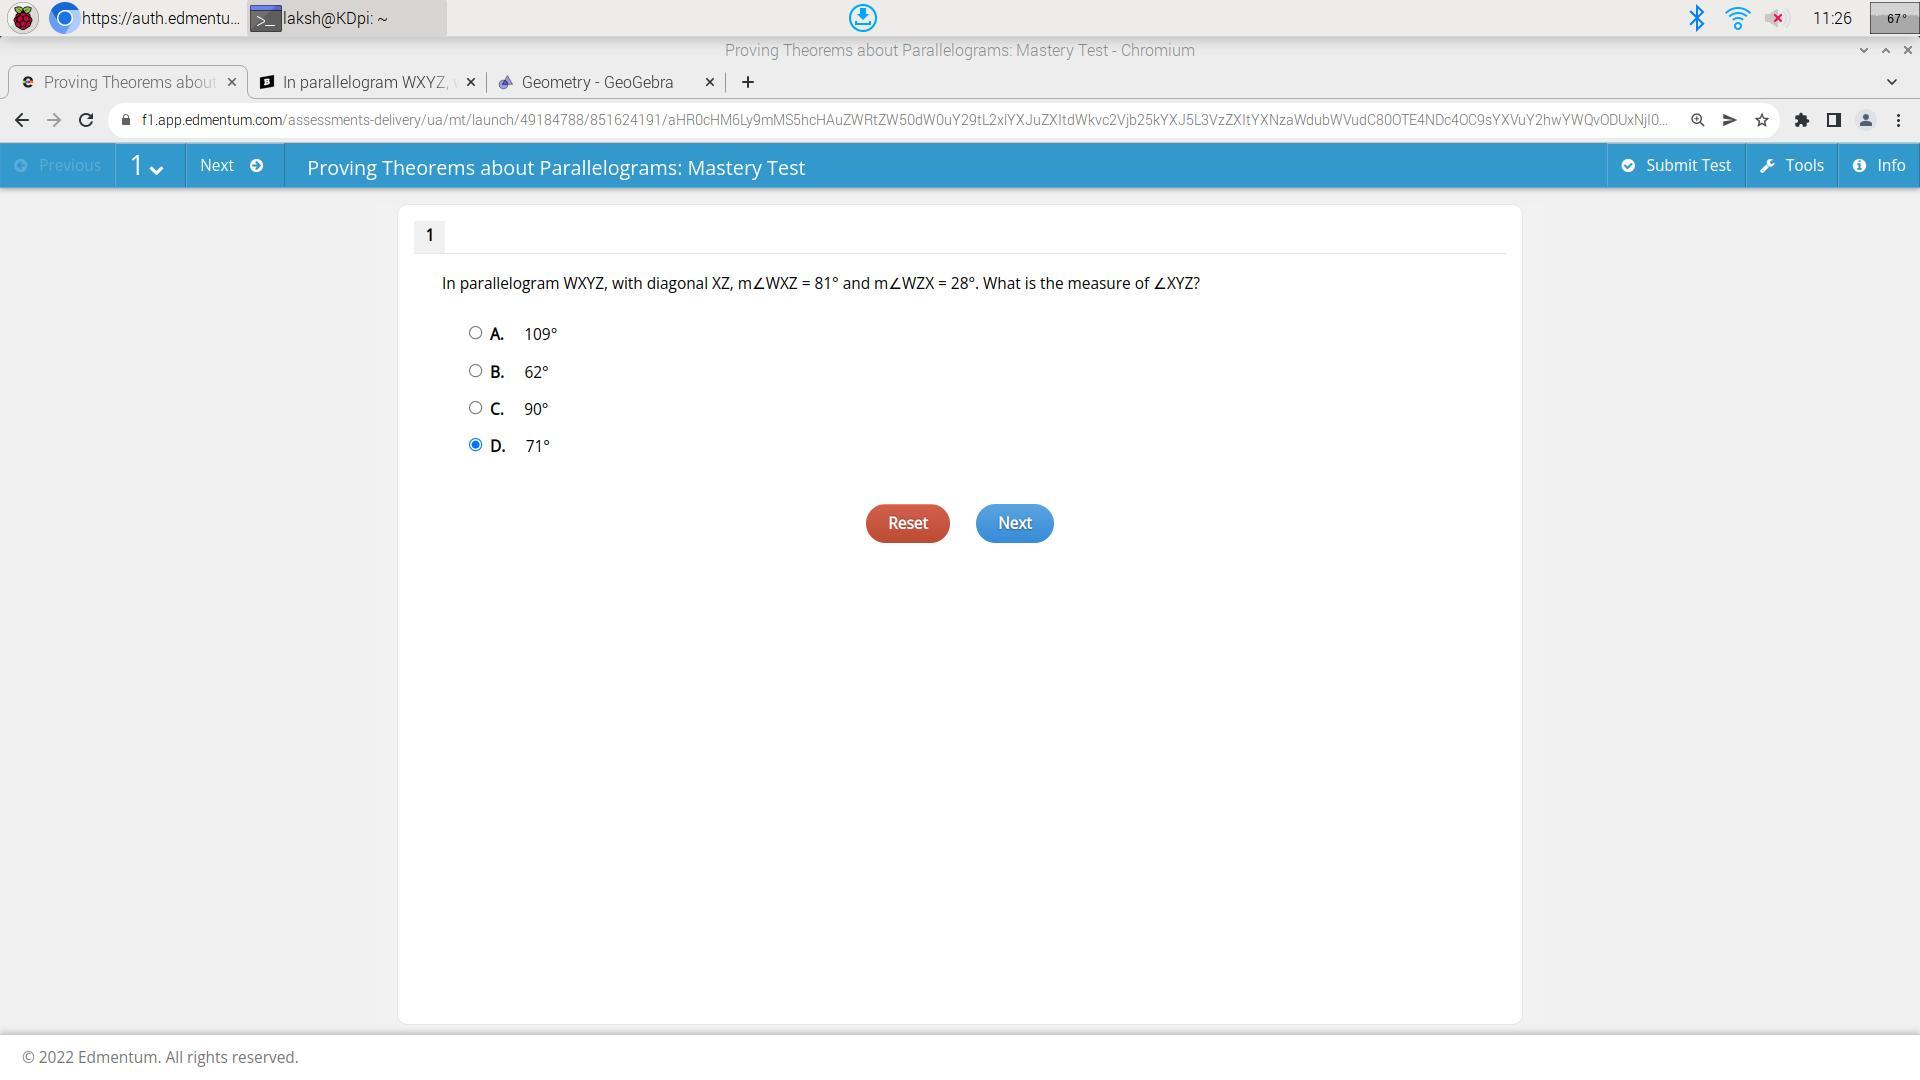
Task: Expand the tab search chevron
Action: tap(1891, 82)
